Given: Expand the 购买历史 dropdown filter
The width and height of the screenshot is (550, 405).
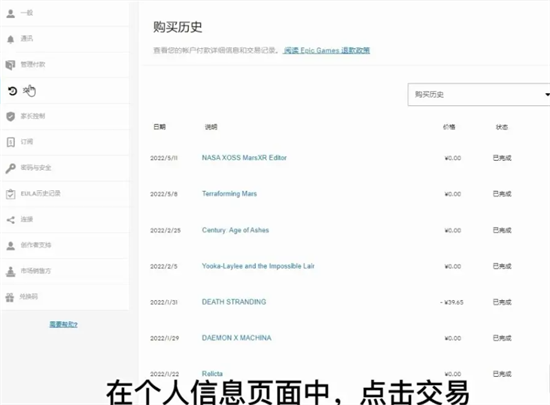Looking at the screenshot, I should pyautogui.click(x=479, y=94).
